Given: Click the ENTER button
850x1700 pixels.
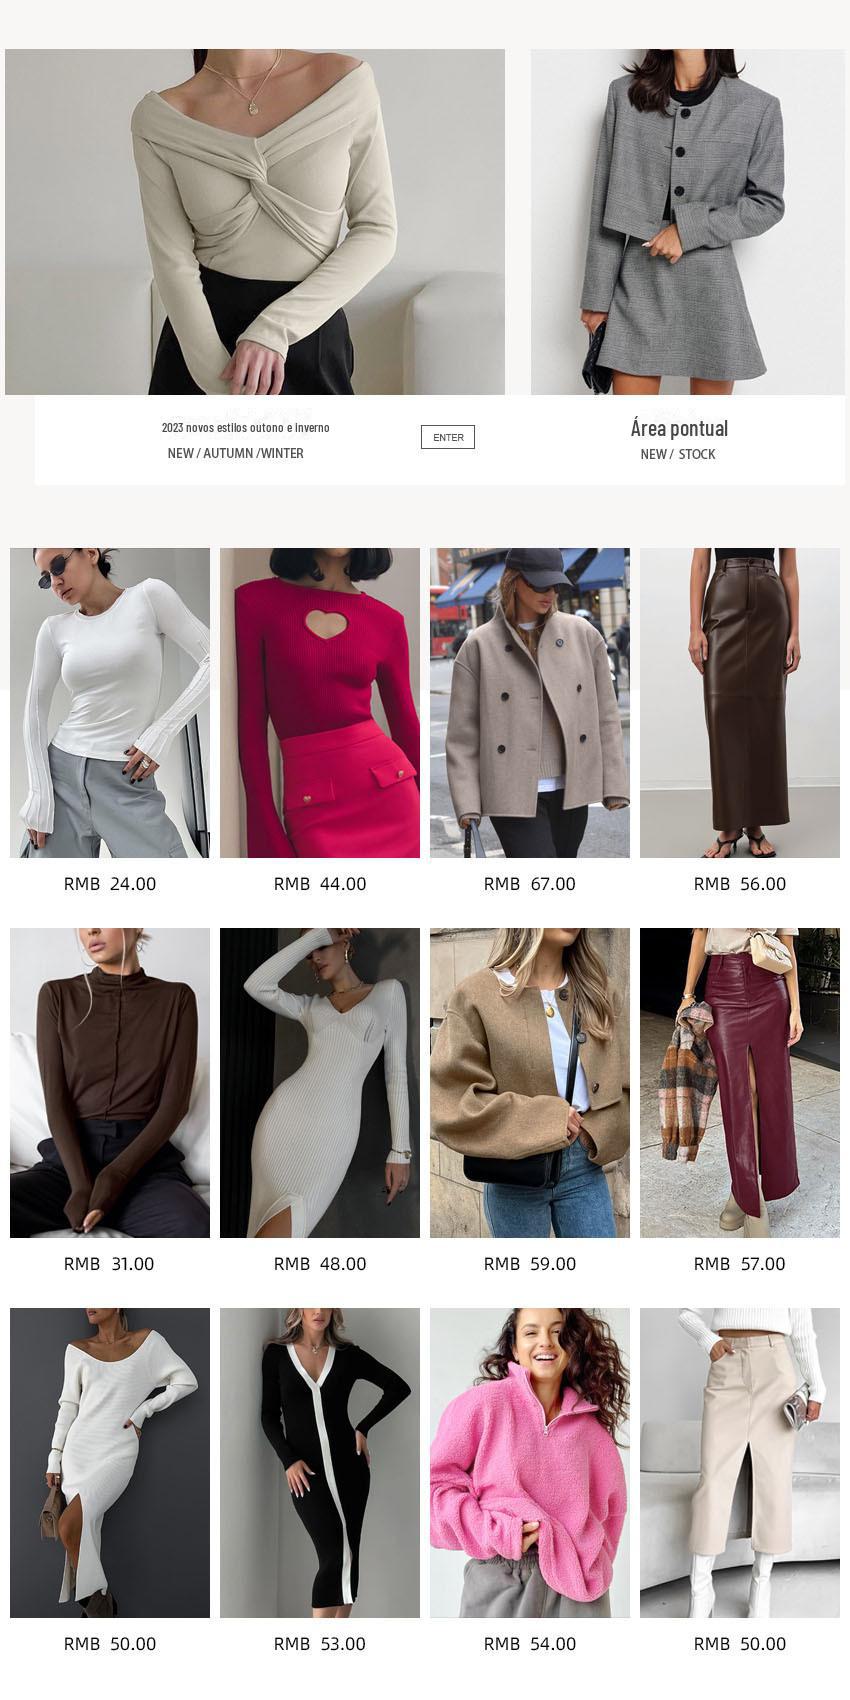Looking at the screenshot, I should [x=448, y=437].
